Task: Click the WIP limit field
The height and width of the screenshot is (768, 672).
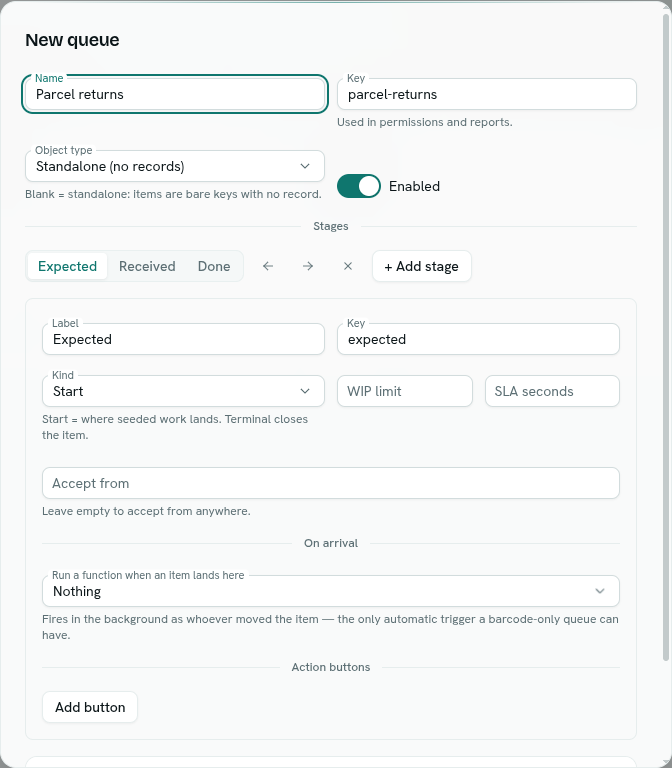Action: (405, 391)
